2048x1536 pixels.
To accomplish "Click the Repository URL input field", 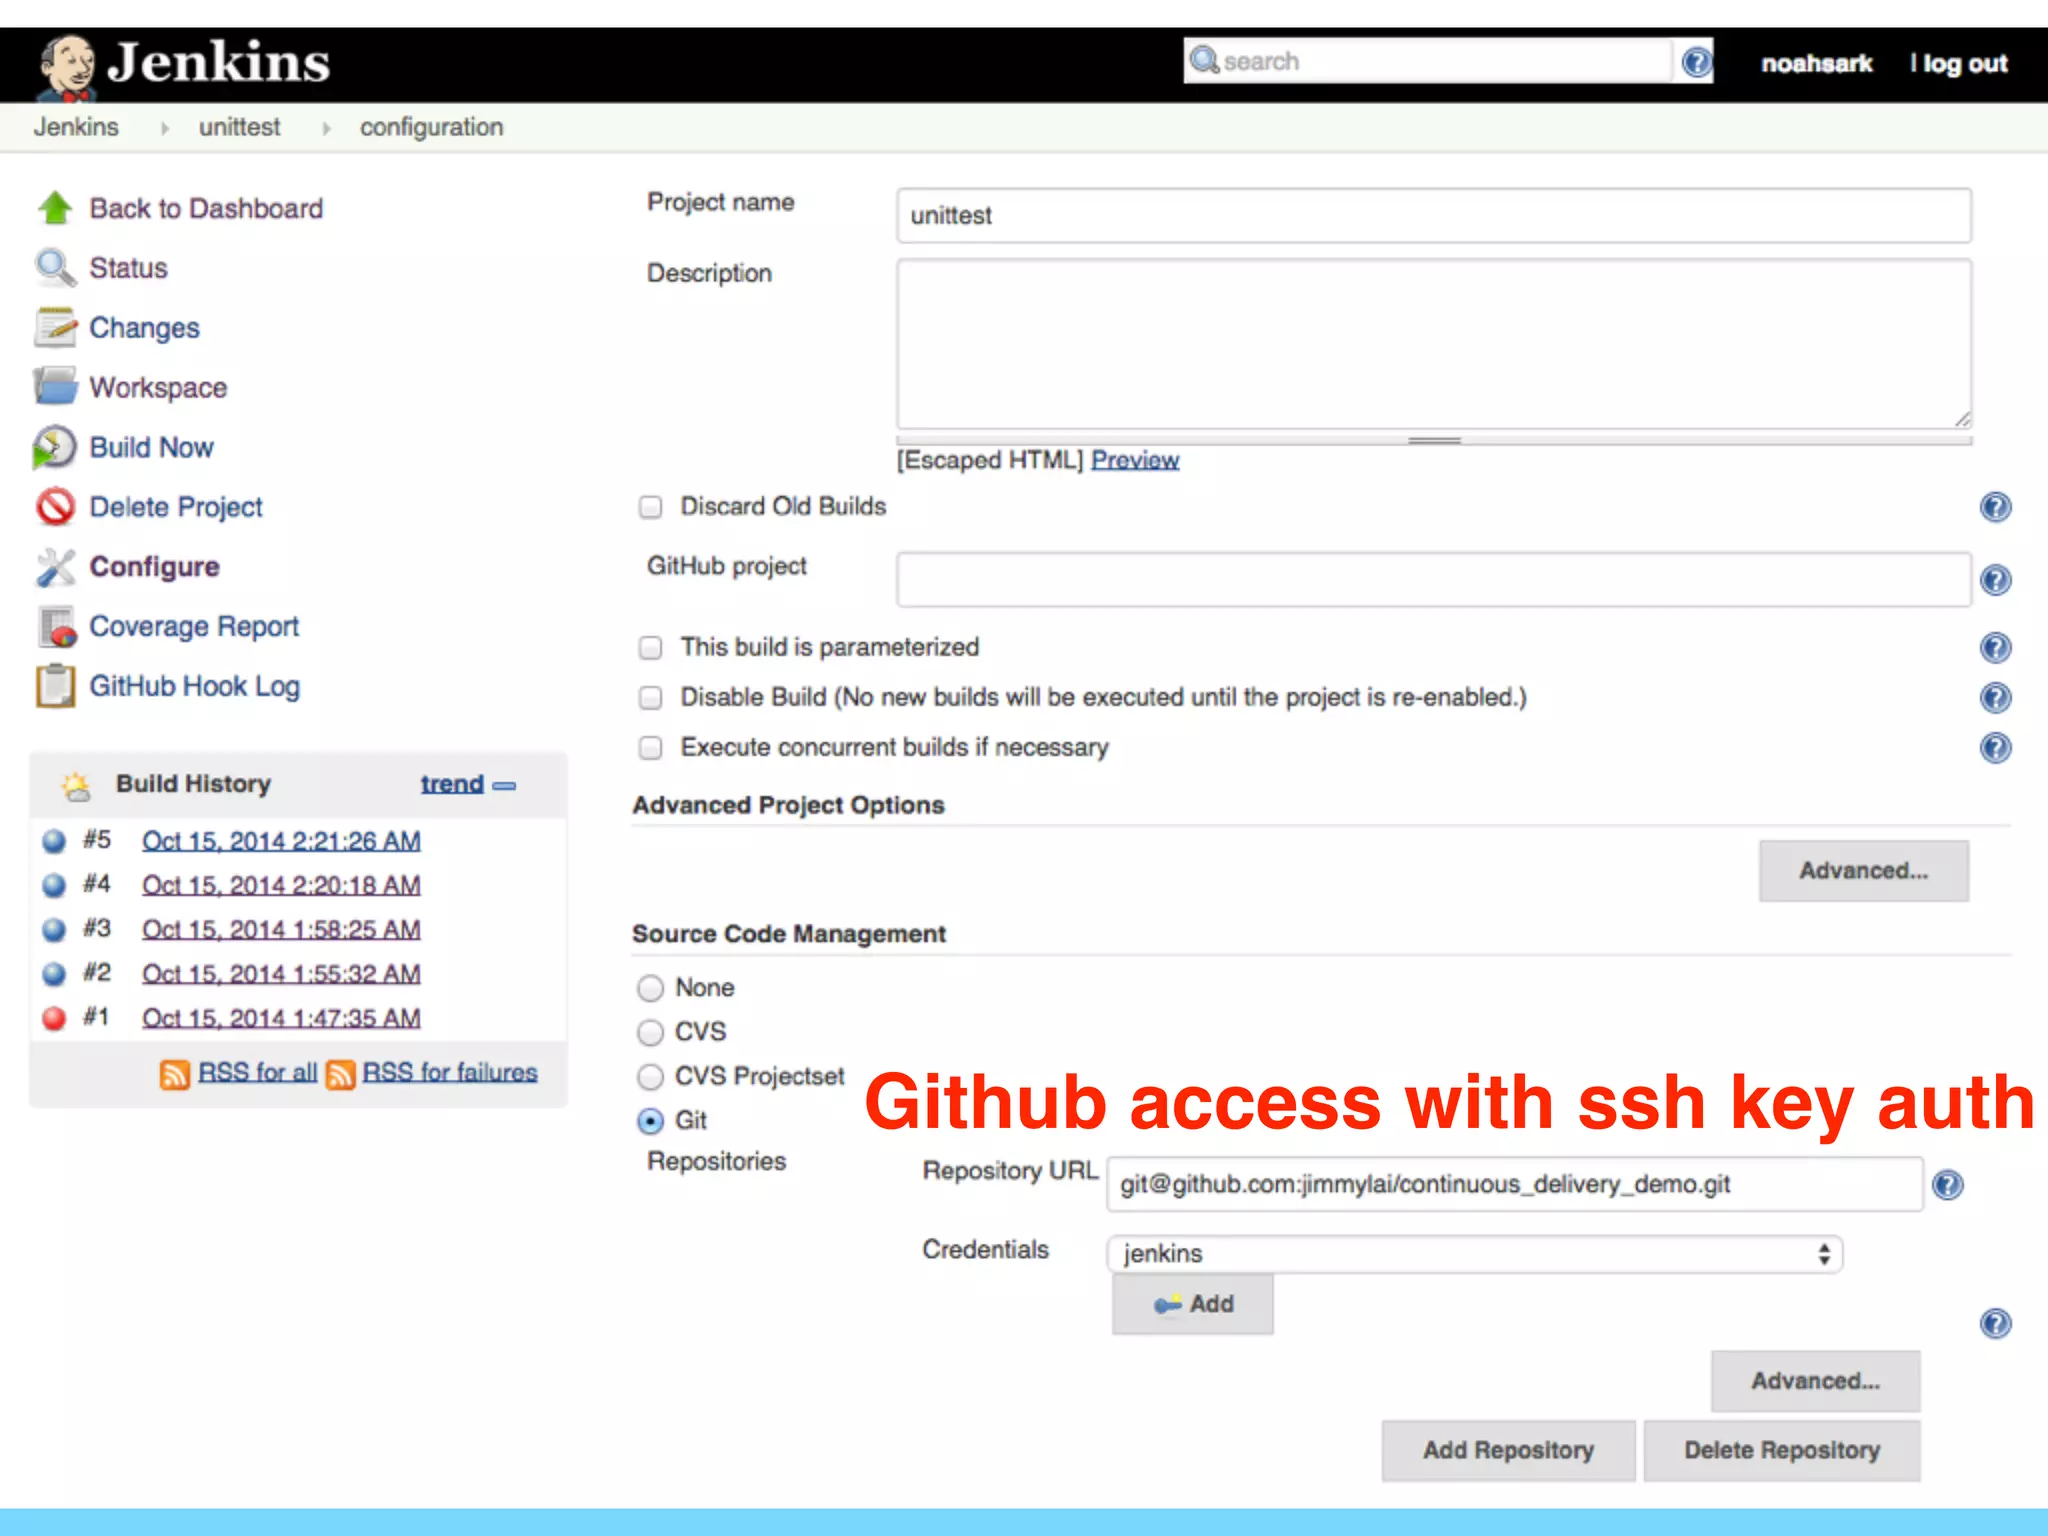I will (1515, 1184).
